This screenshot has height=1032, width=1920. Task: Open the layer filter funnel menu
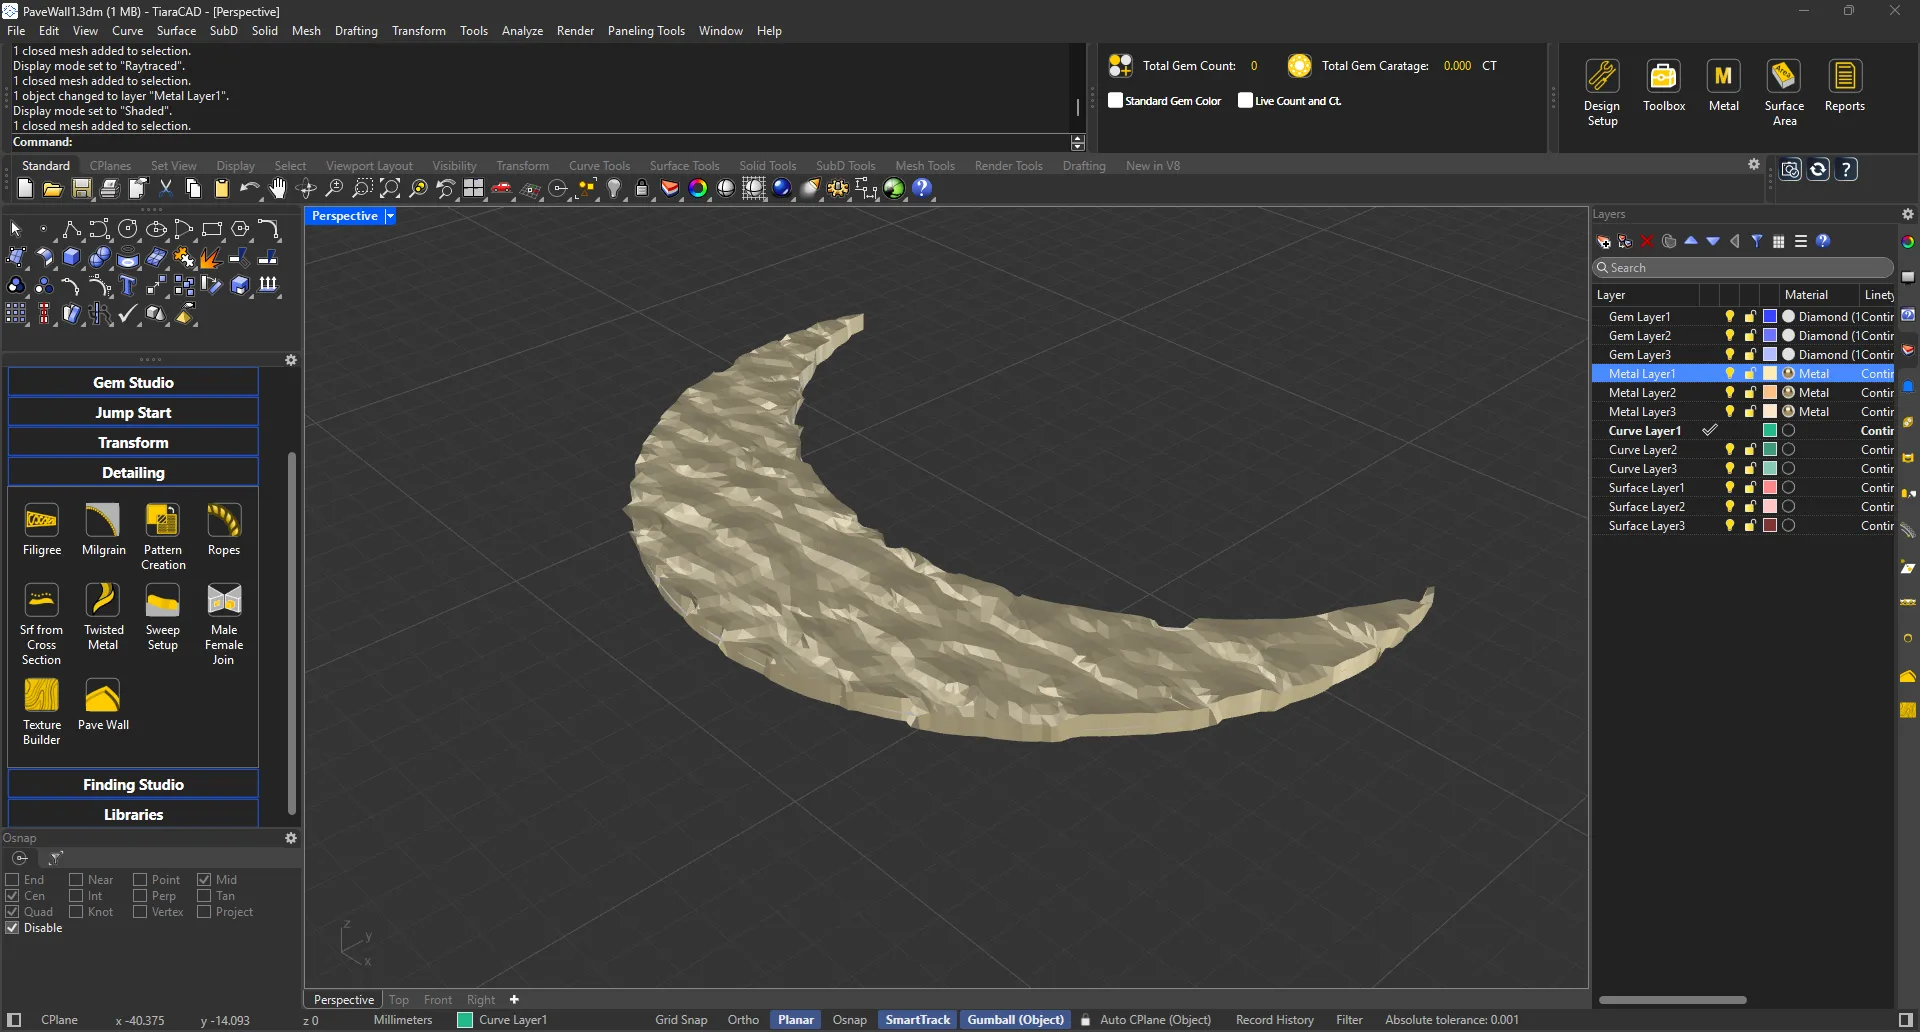tap(1757, 241)
